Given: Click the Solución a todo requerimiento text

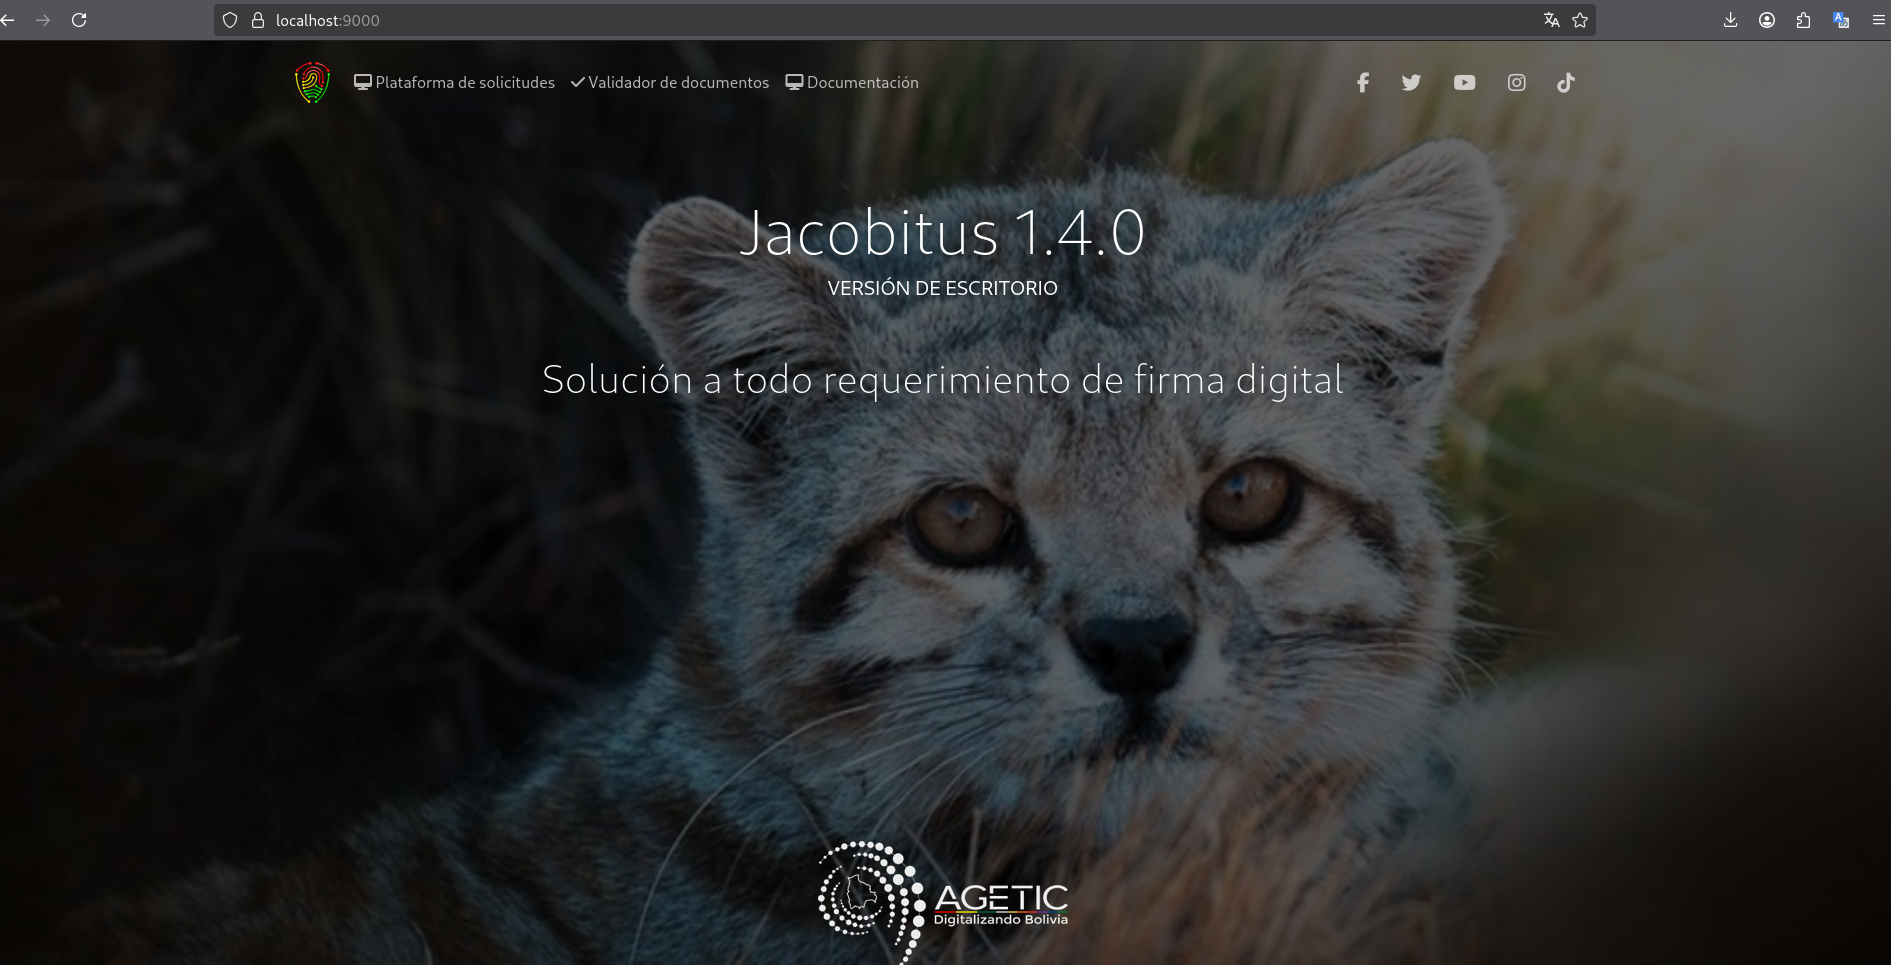Looking at the screenshot, I should click(x=942, y=380).
